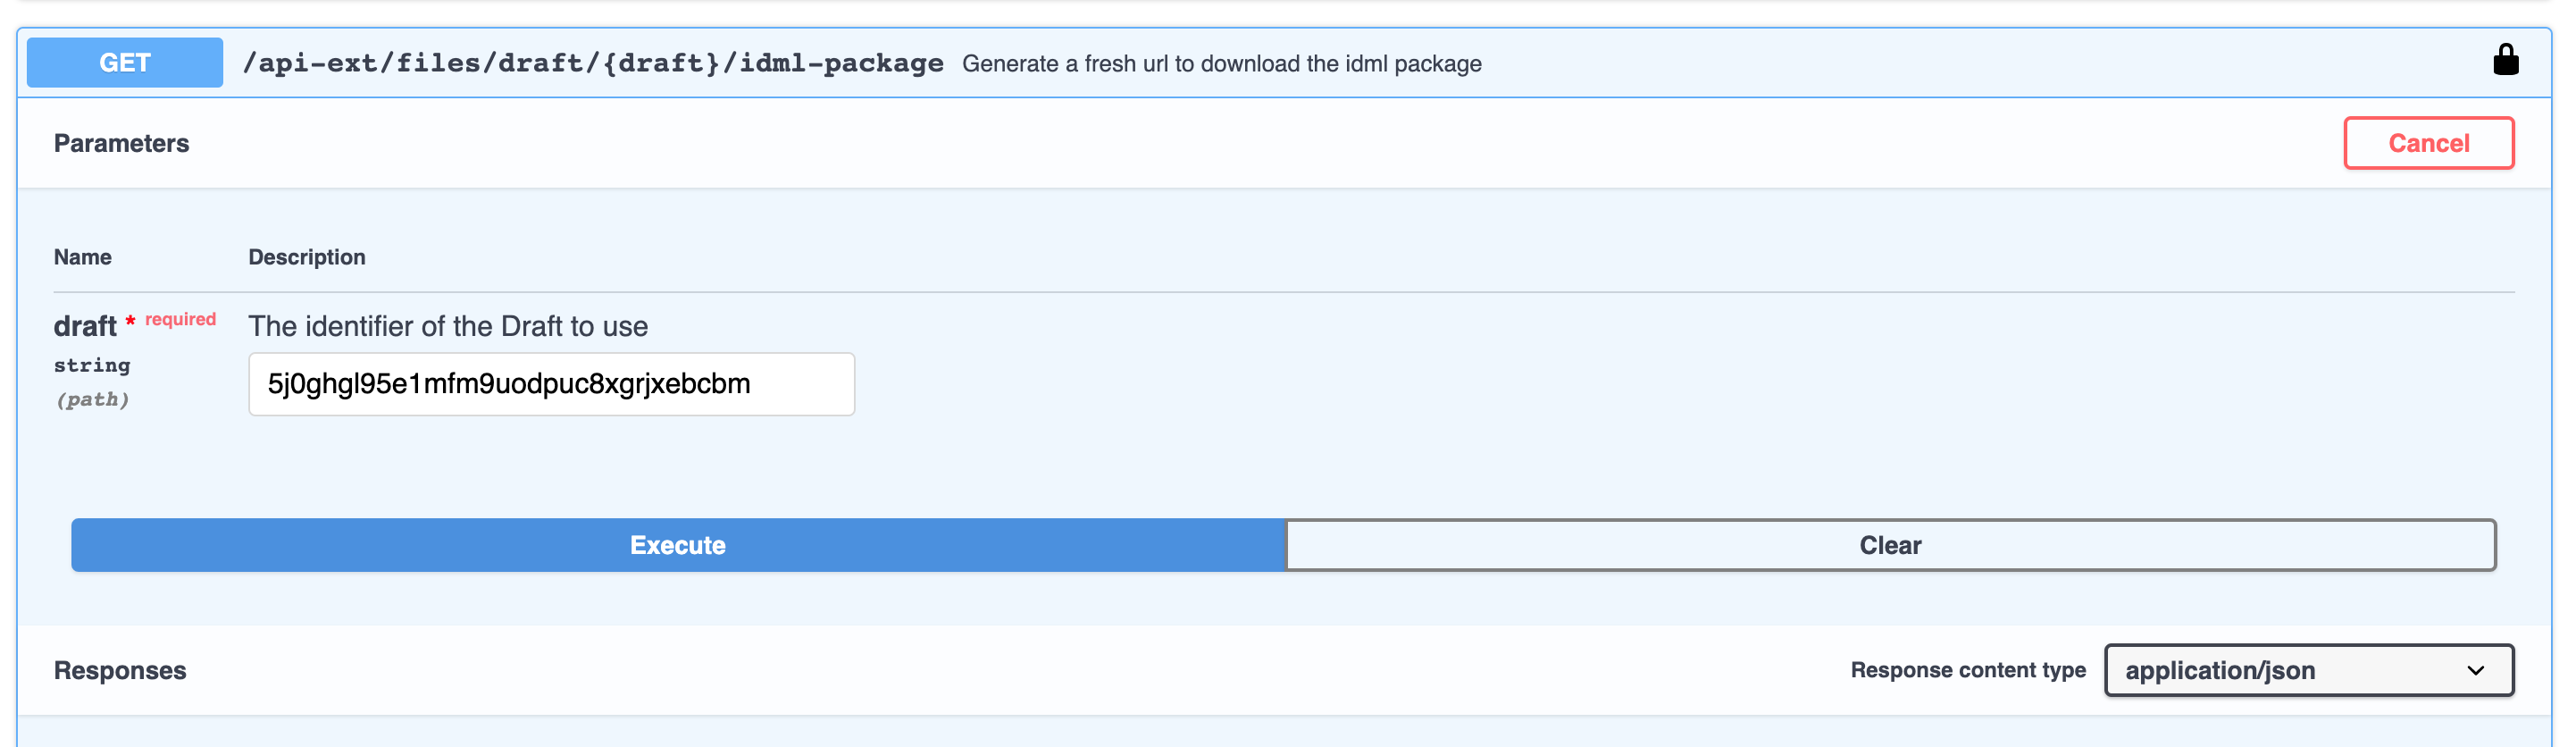The image size is (2576, 747).
Task: Click the chevron arrow in the content type select
Action: pyautogui.click(x=2475, y=671)
